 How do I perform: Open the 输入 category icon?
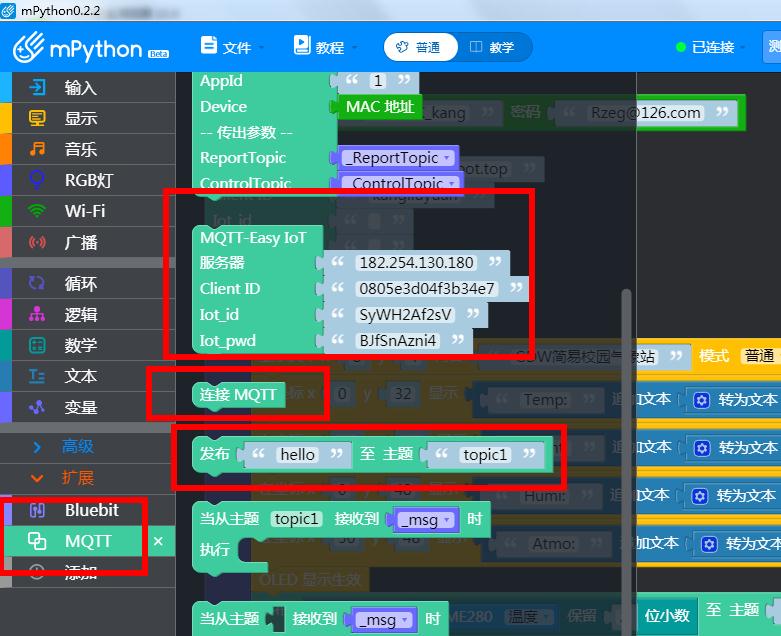37,87
